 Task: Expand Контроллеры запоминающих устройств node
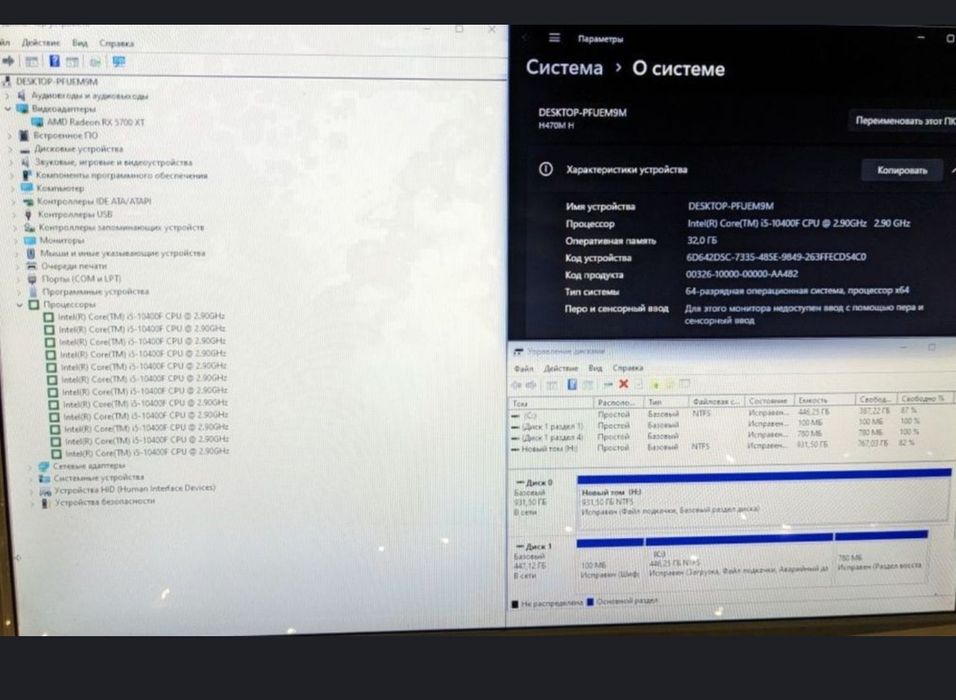pyautogui.click(x=15, y=227)
